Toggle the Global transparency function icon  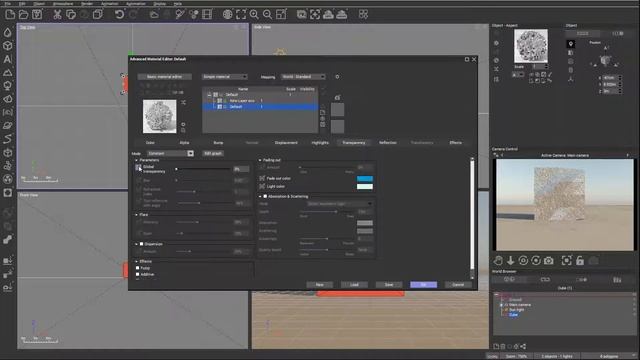tap(138, 168)
